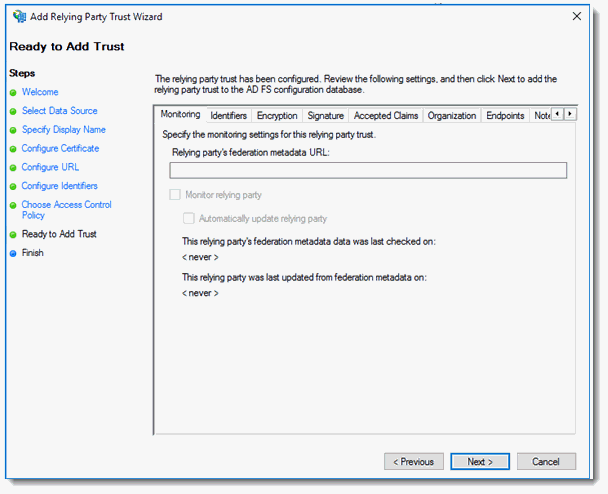Viewport: 608px width, 494px height.
Task: Close the Add Relying Party Trust Wizard
Action: point(576,17)
